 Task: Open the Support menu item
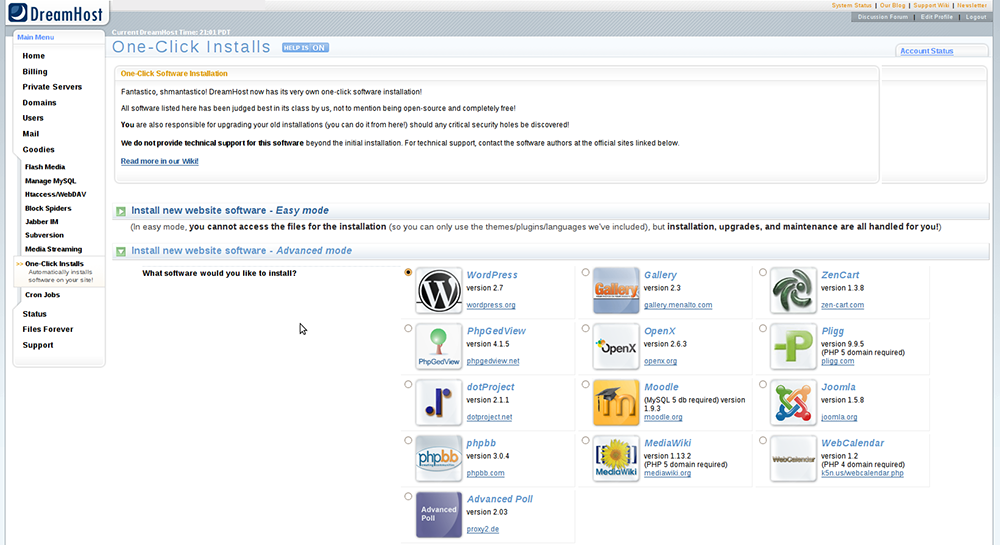click(38, 345)
